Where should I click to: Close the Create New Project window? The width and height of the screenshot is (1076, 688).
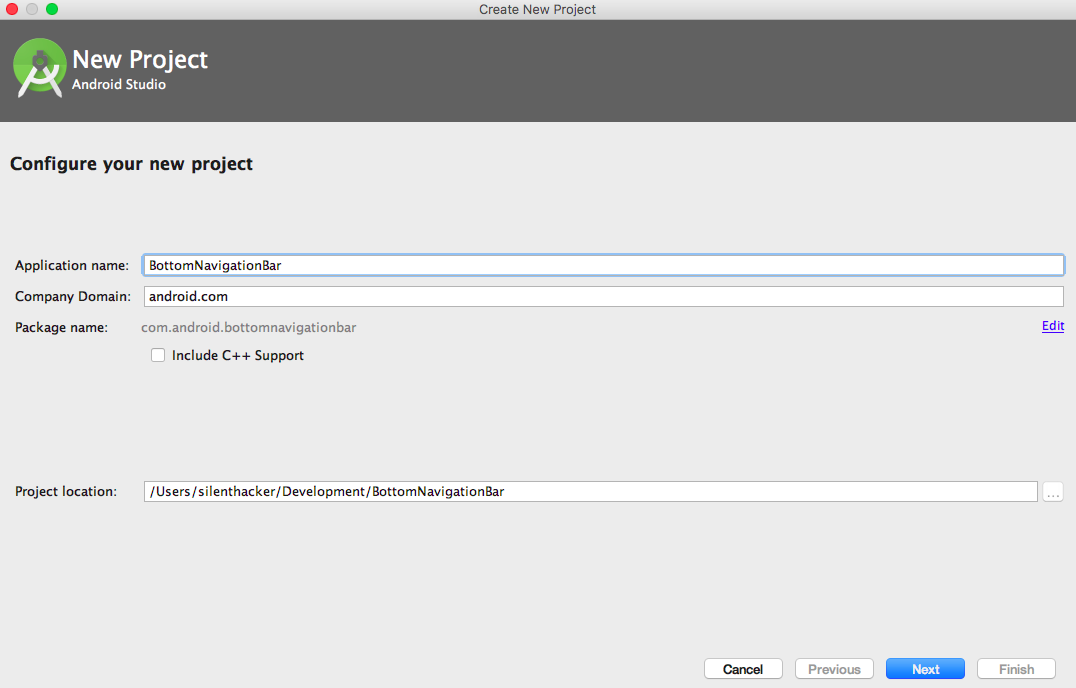[x=12, y=9]
